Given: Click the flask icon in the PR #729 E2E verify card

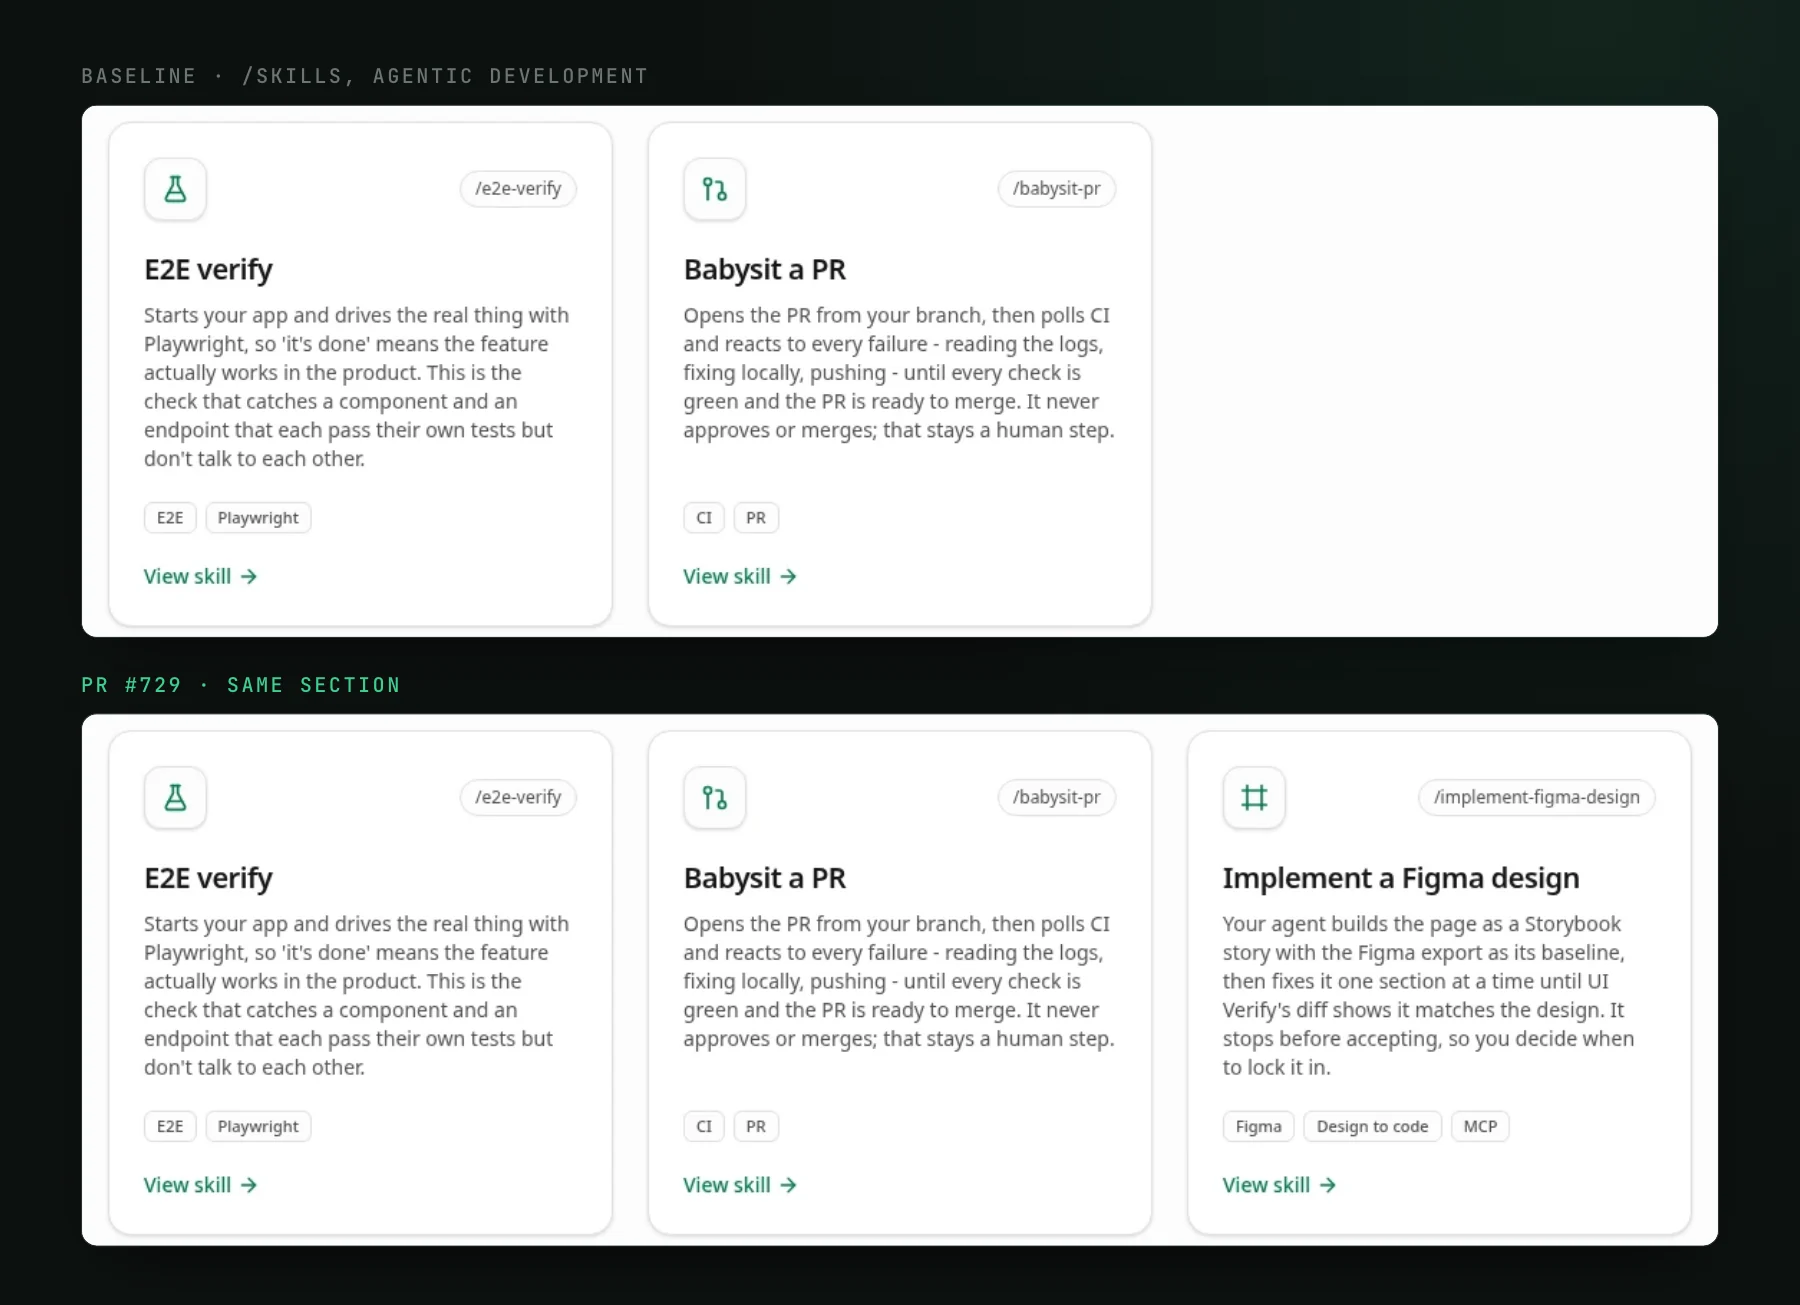Looking at the screenshot, I should pos(175,798).
